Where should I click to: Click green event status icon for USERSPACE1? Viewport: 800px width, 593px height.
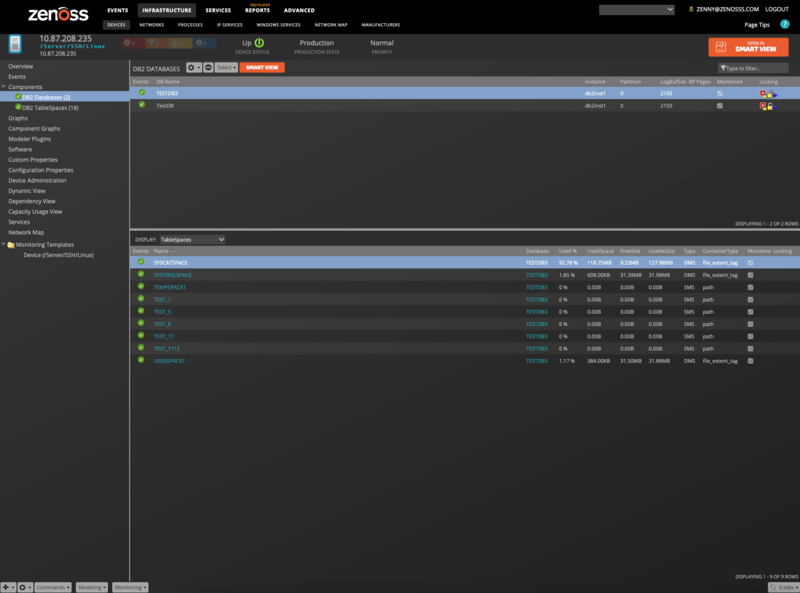click(x=141, y=360)
